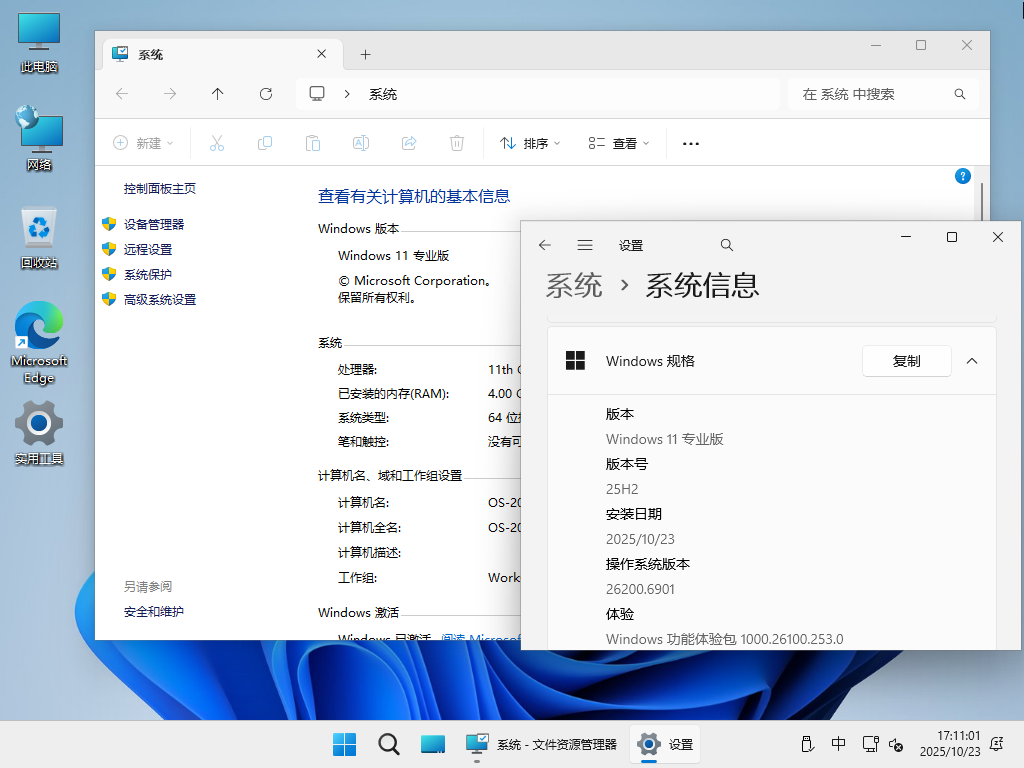Open the 查看 view dropdown

point(619,143)
